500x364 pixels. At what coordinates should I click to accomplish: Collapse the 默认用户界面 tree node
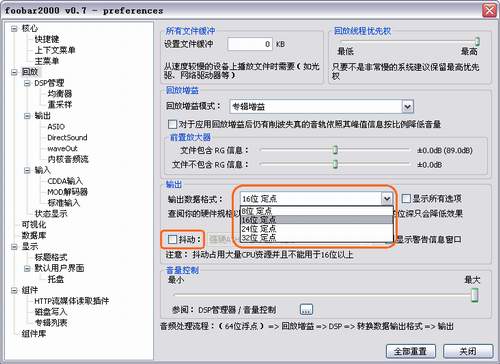click(27, 268)
